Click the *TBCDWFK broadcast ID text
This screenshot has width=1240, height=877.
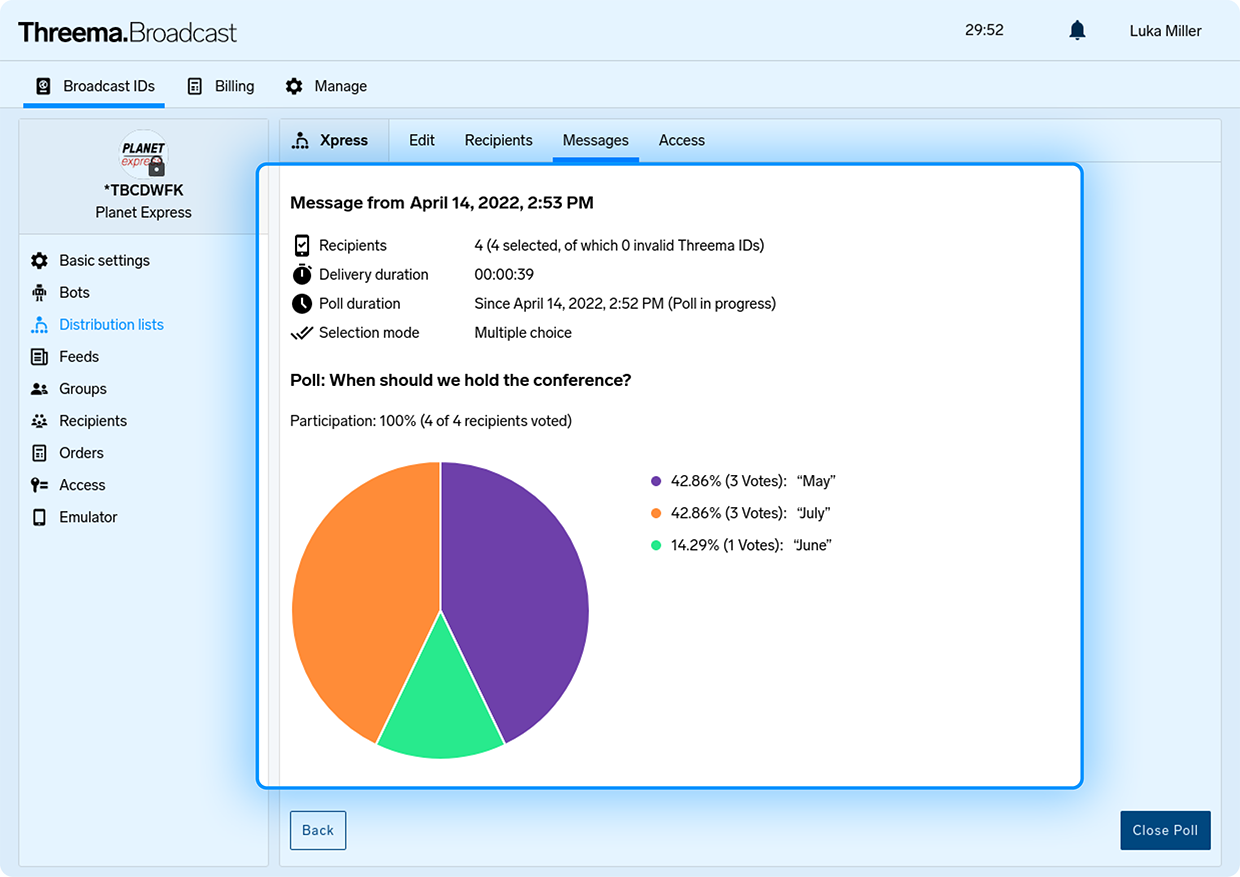click(144, 190)
